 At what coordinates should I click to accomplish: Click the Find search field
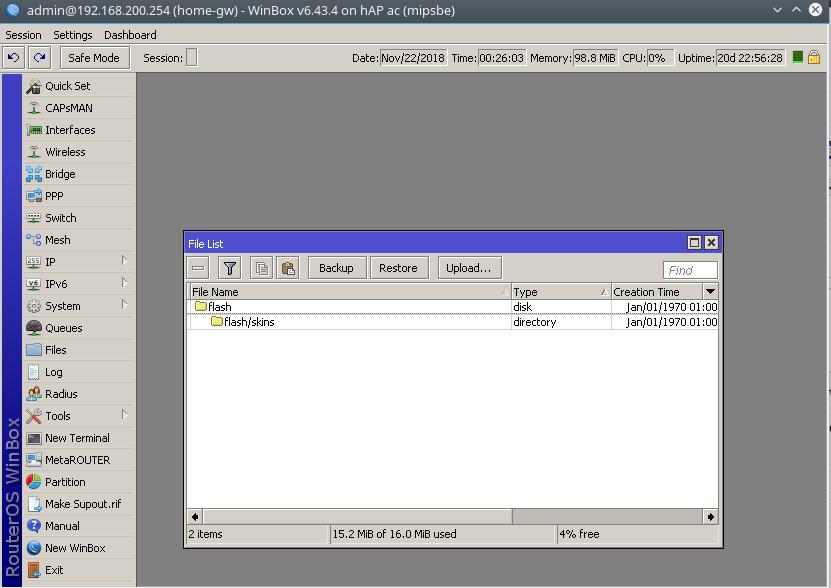tap(690, 270)
